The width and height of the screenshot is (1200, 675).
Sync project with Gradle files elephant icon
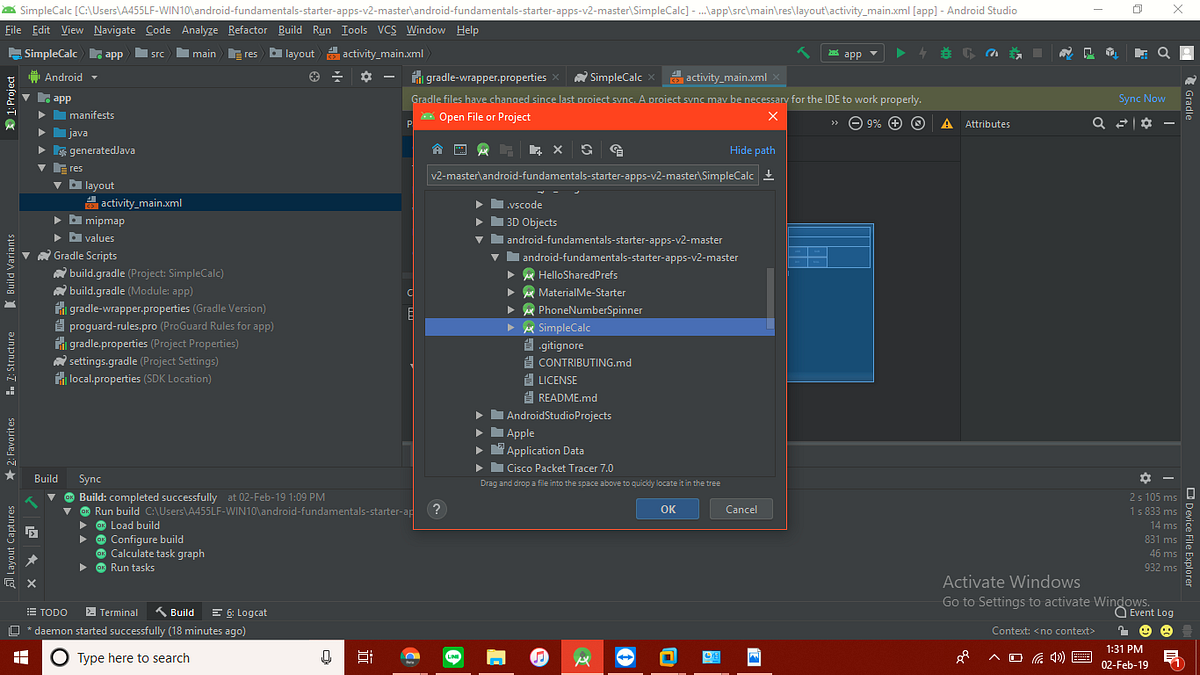click(1064, 53)
